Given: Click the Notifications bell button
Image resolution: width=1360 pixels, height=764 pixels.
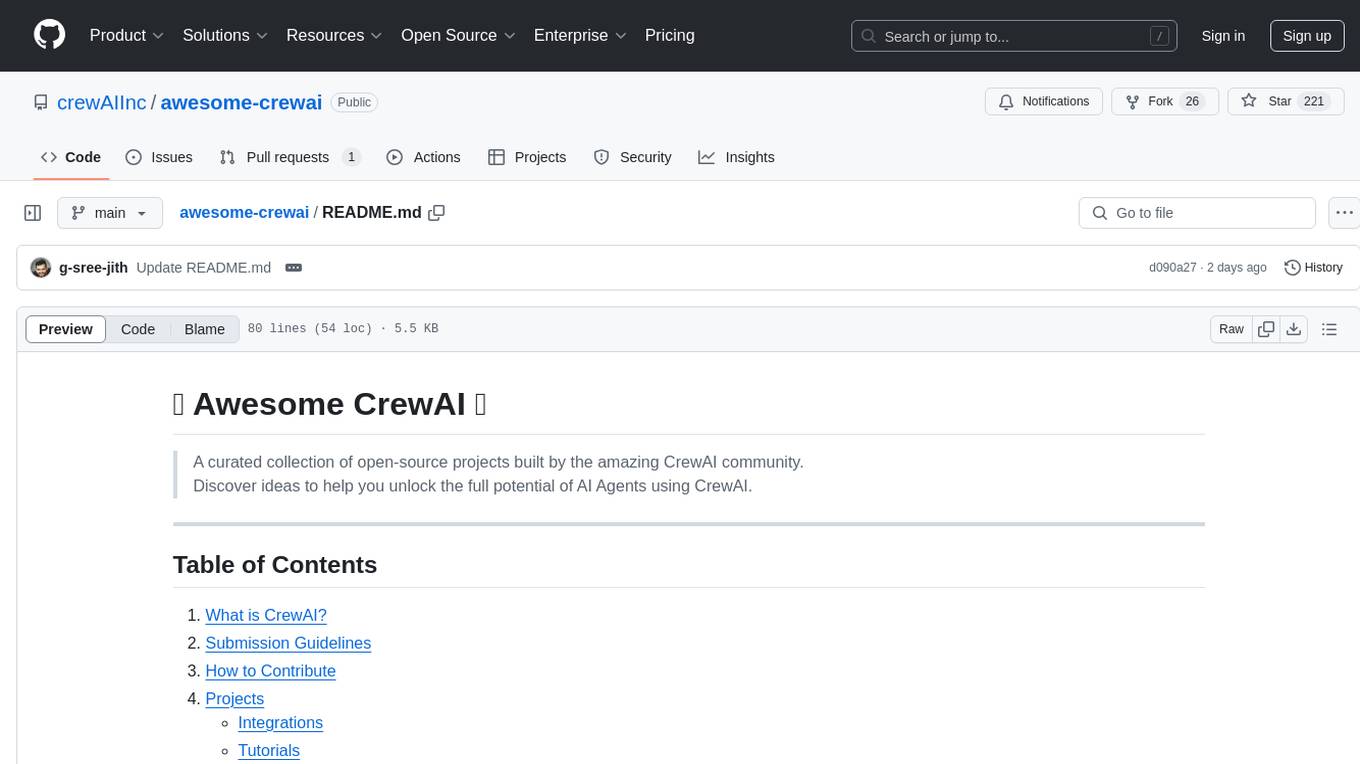Looking at the screenshot, I should pyautogui.click(x=1044, y=102).
